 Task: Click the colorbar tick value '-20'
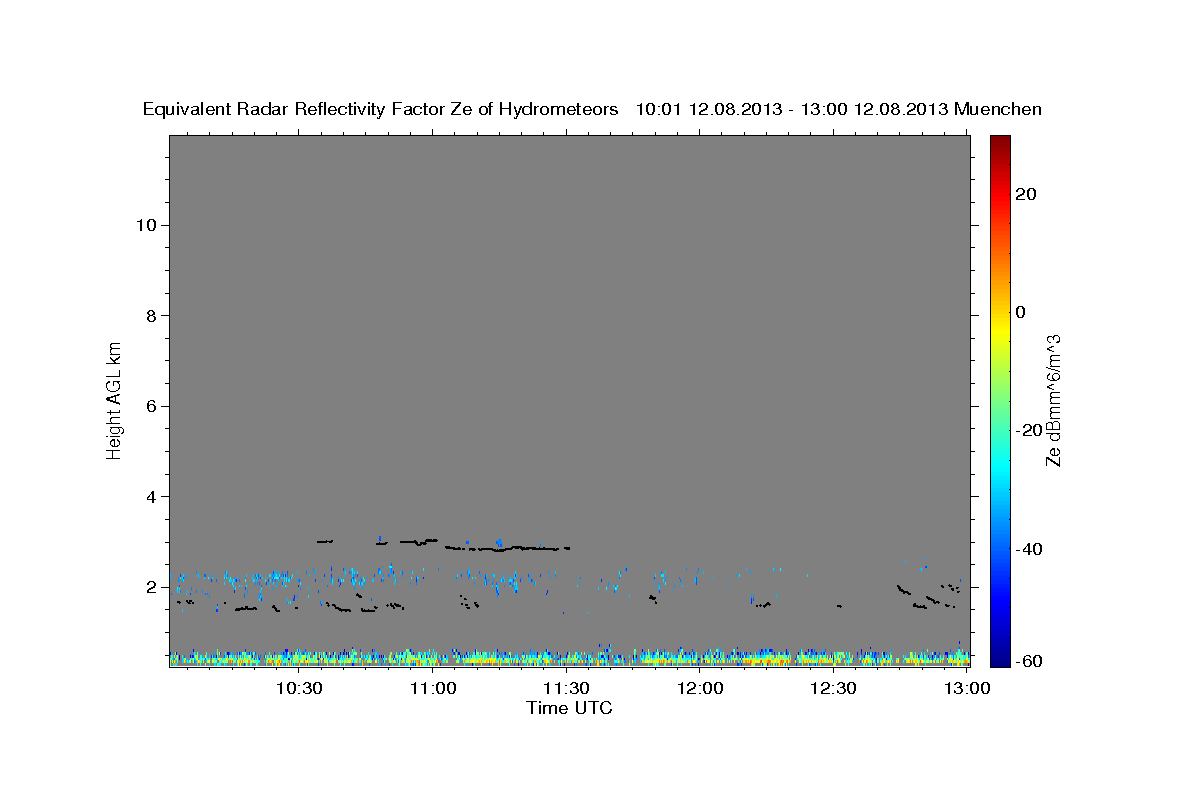[1029, 430]
